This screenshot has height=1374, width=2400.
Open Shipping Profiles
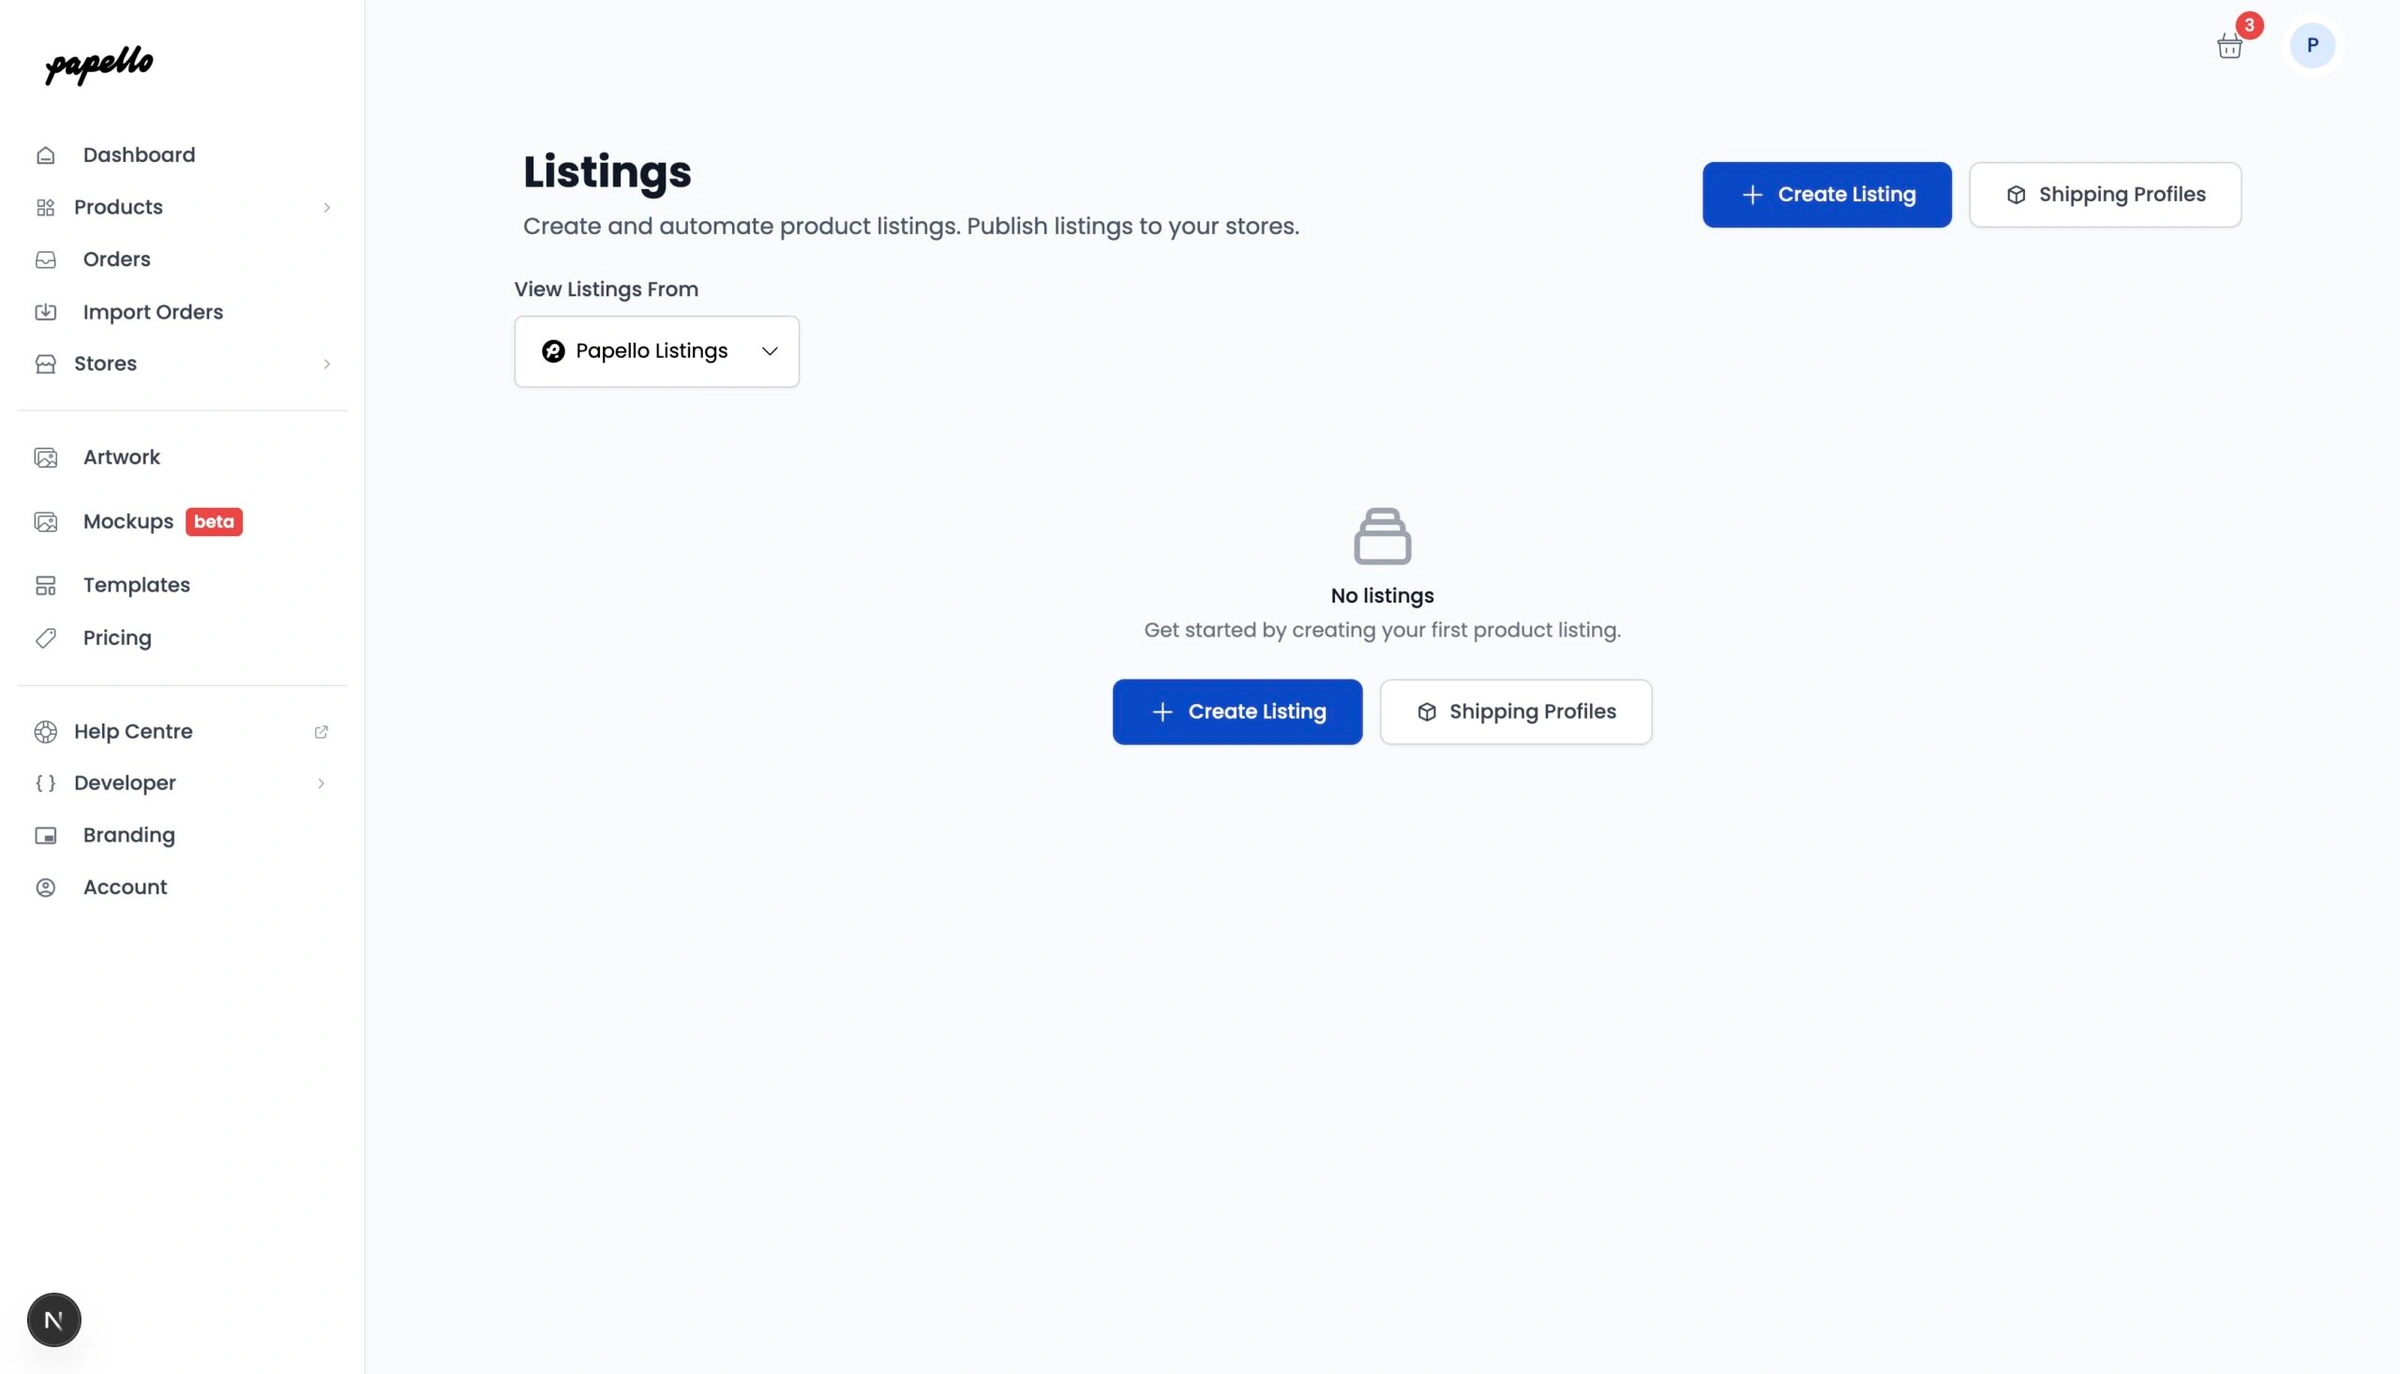click(2104, 194)
